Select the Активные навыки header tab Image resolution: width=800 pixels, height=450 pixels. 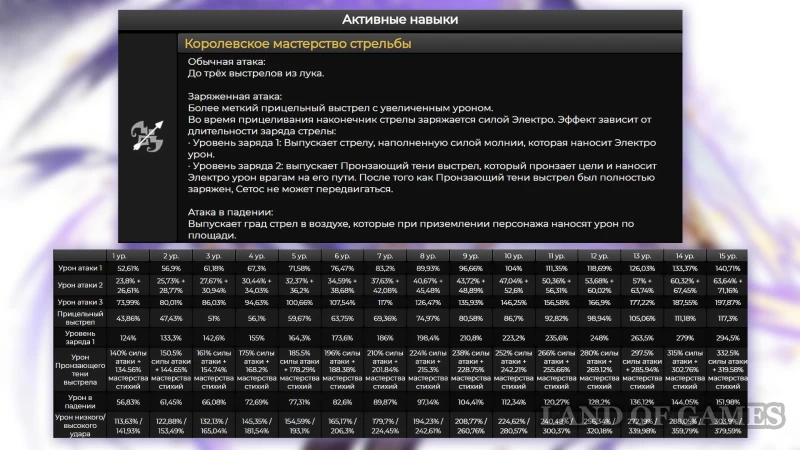[400, 19]
